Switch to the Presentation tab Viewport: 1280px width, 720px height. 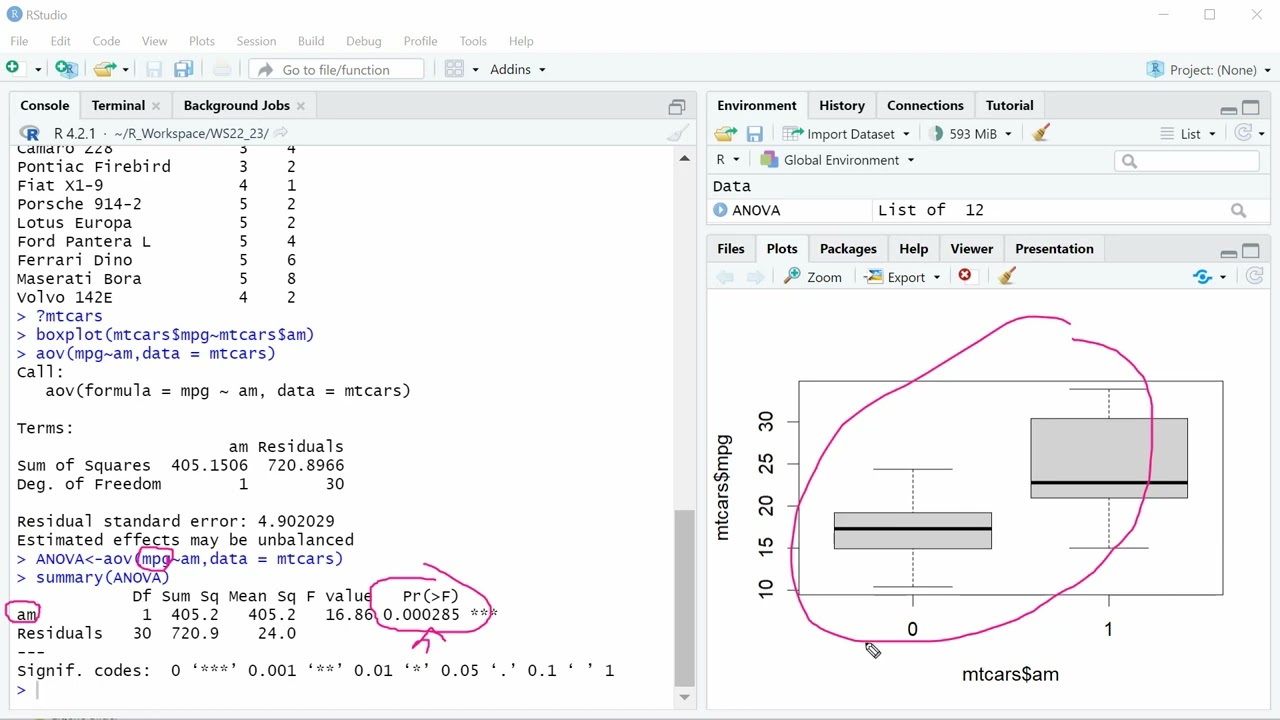point(1054,249)
